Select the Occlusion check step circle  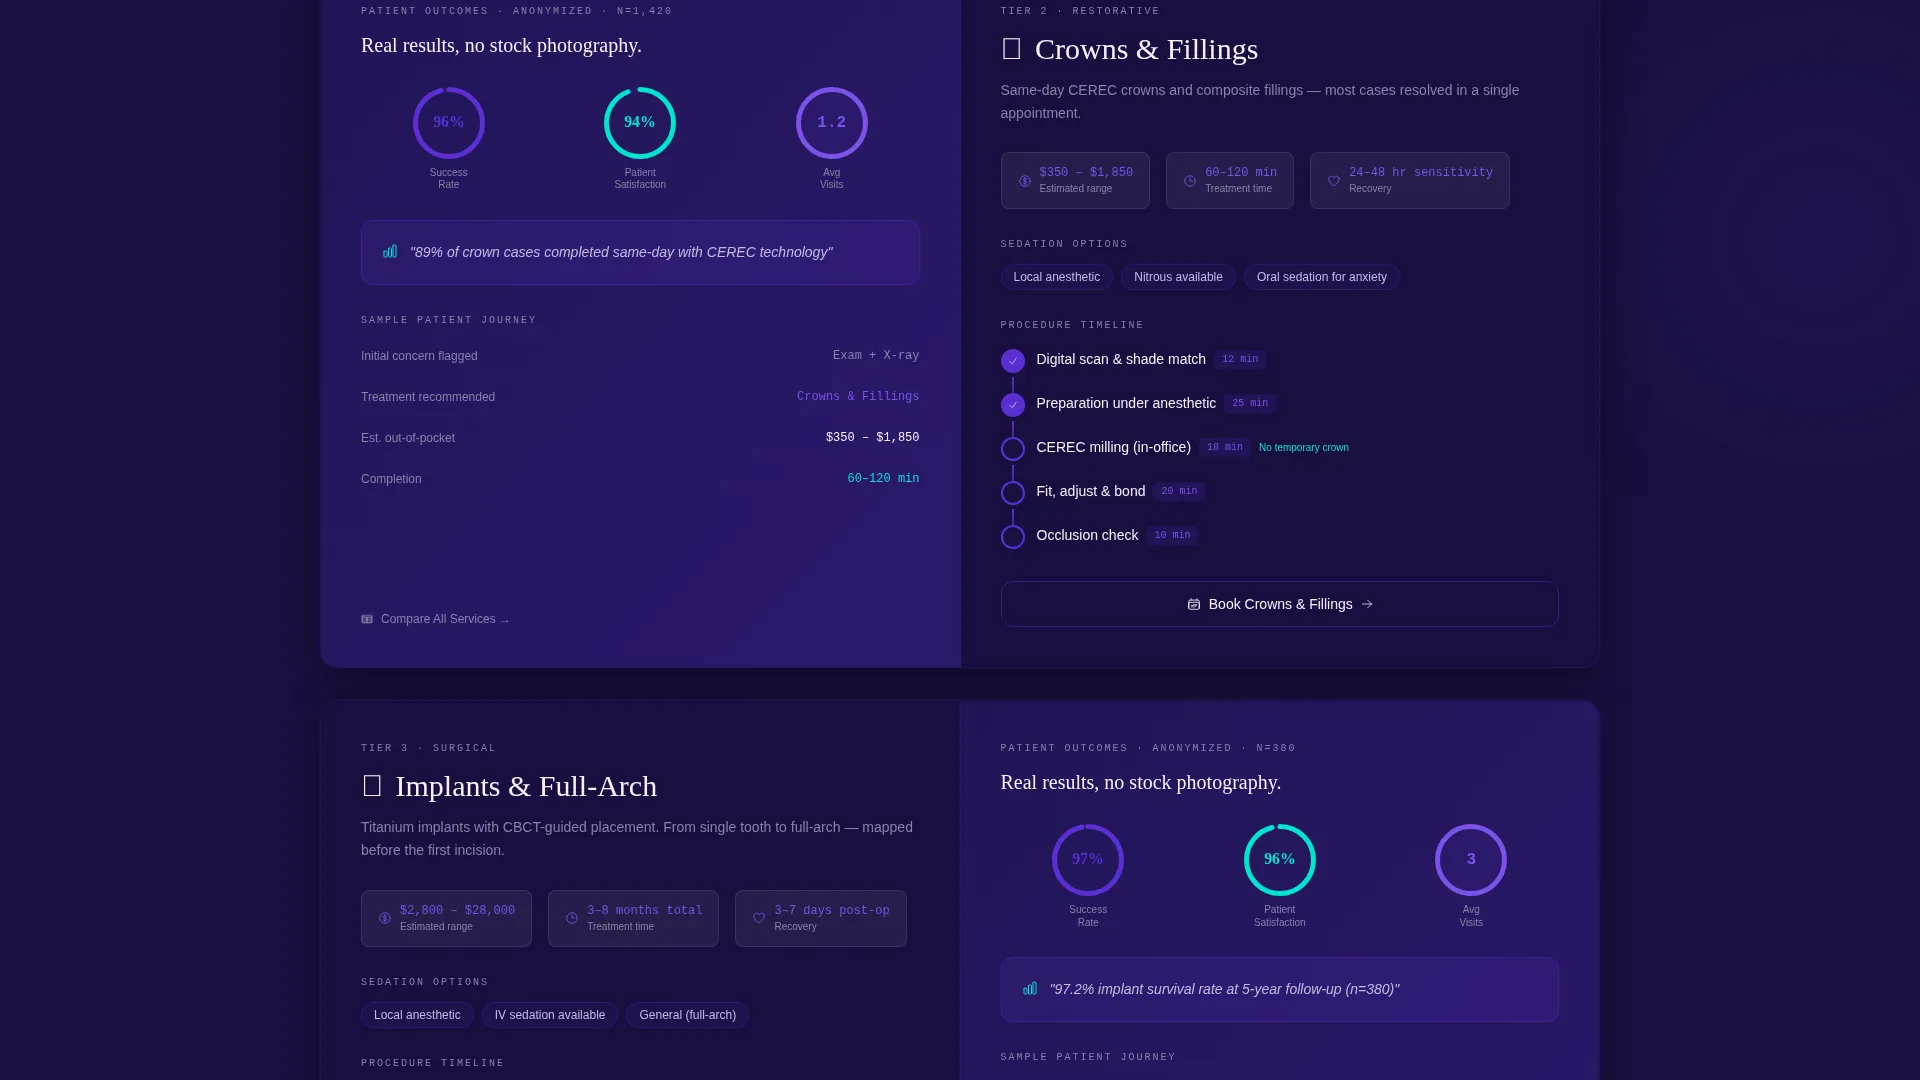tap(1013, 536)
